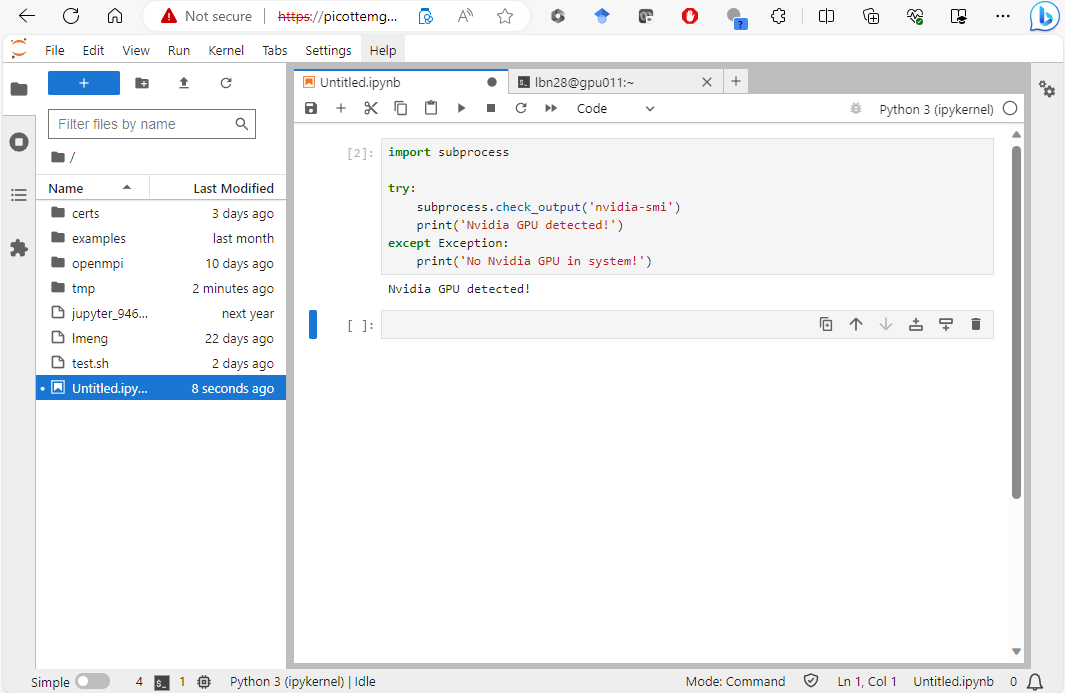The width and height of the screenshot is (1065, 693).
Task: Sort files by Name column header
Action: [92, 188]
